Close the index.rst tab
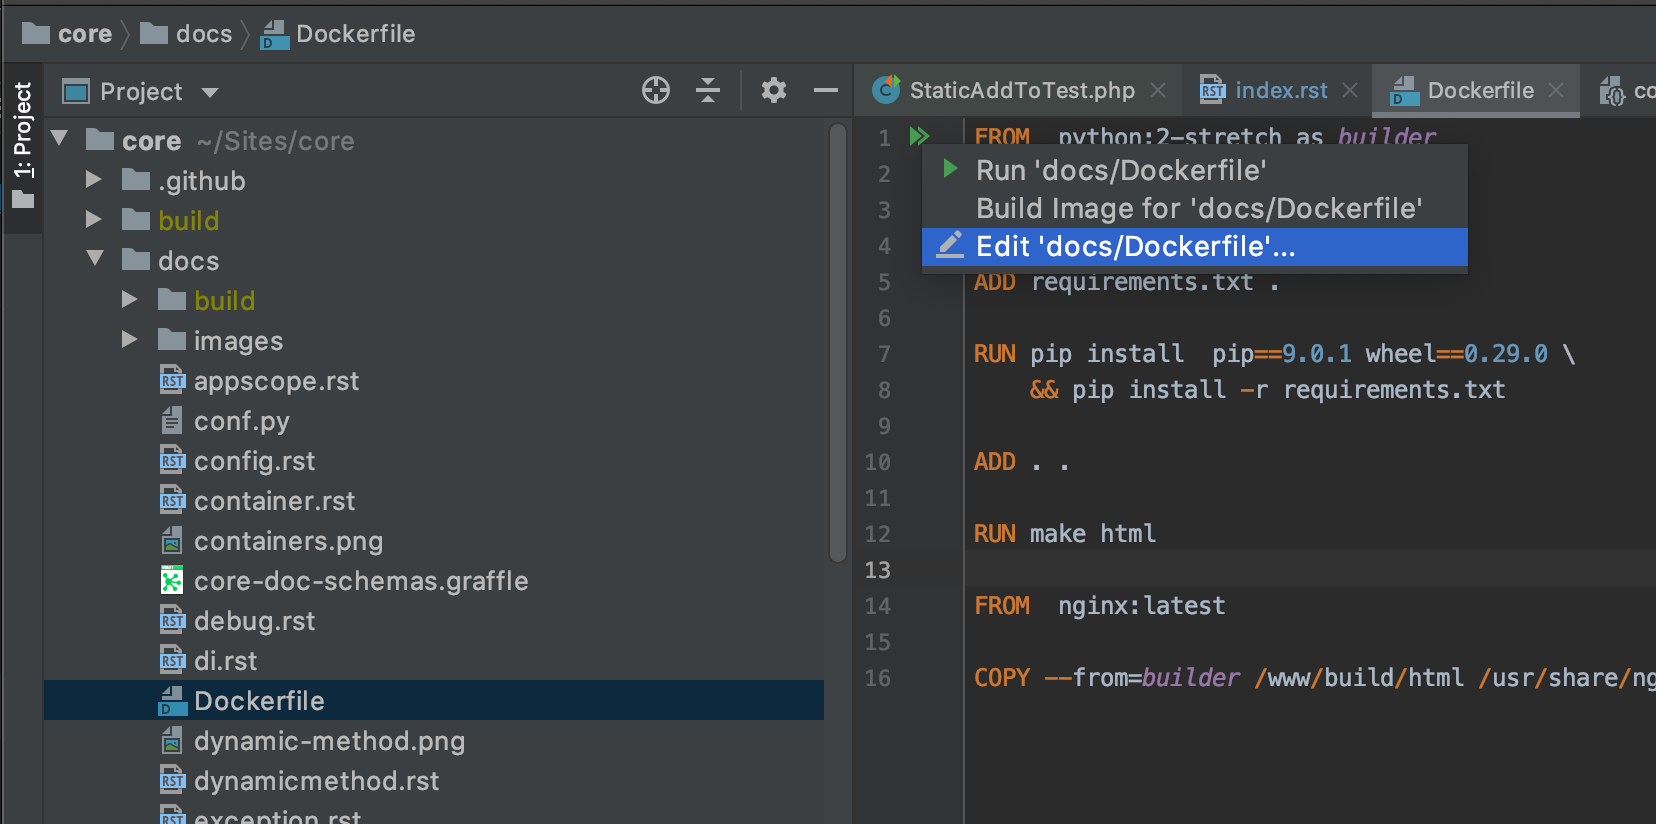The height and width of the screenshot is (824, 1656). click(1350, 90)
